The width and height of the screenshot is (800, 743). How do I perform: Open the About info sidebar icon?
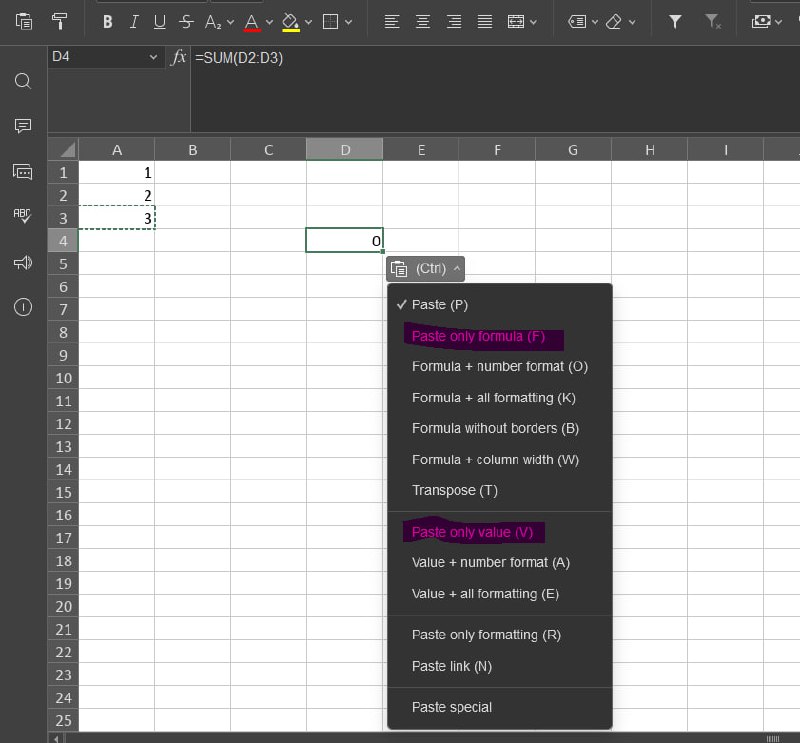(23, 307)
